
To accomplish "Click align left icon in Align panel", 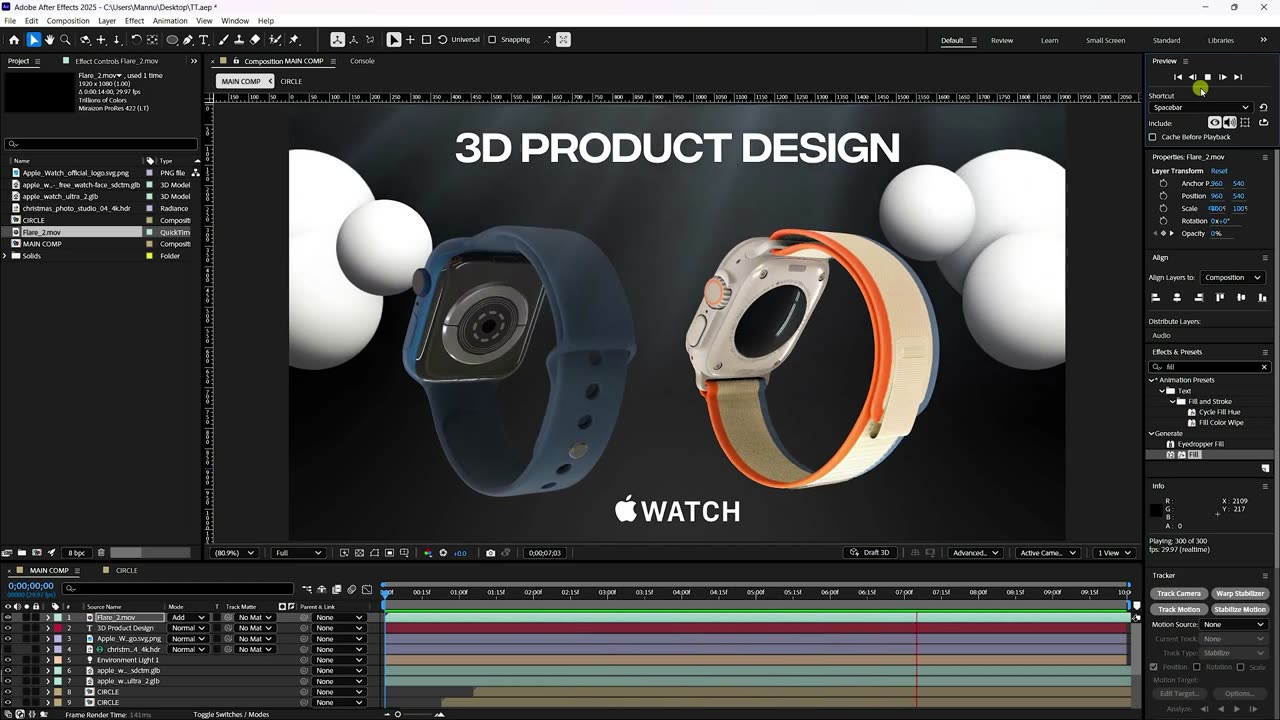I will [x=1155, y=297].
